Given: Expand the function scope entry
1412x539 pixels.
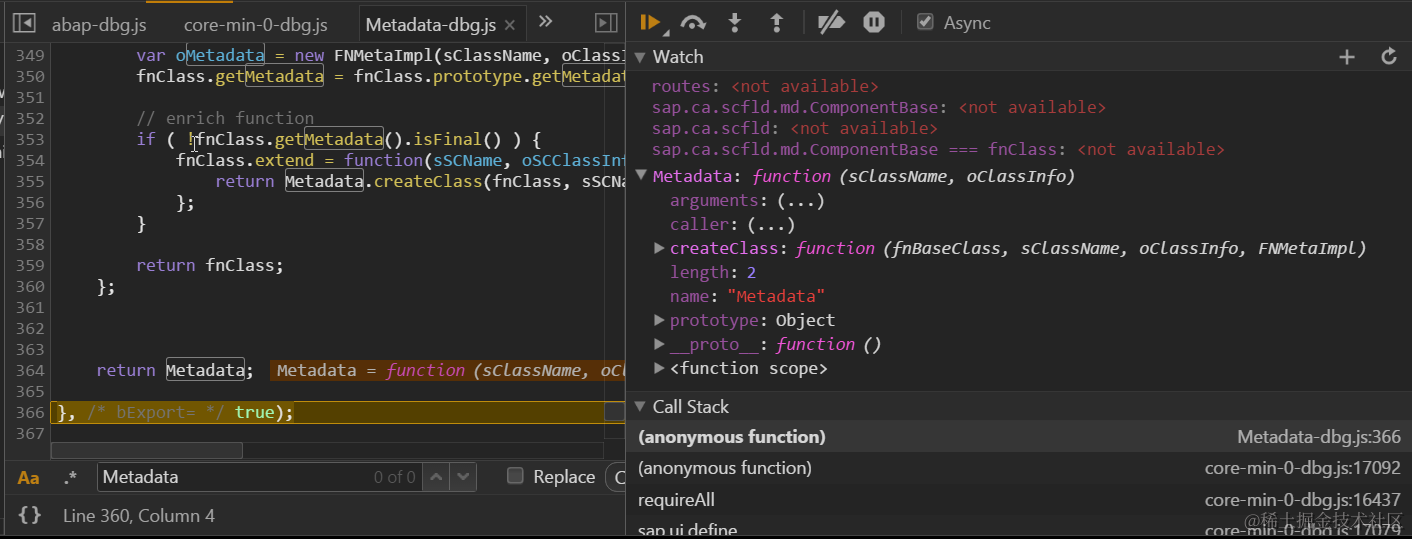Looking at the screenshot, I should (x=659, y=368).
